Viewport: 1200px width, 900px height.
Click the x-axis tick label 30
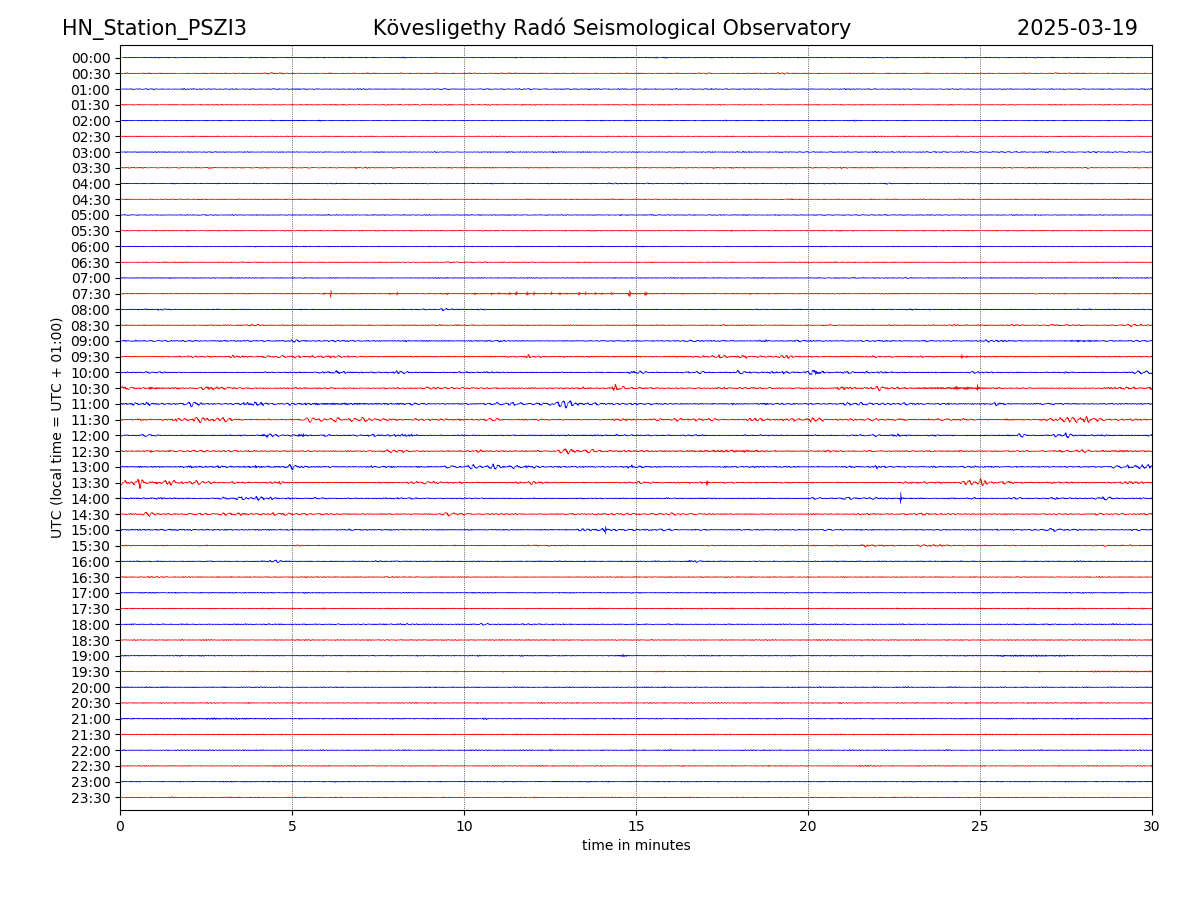tap(1152, 826)
